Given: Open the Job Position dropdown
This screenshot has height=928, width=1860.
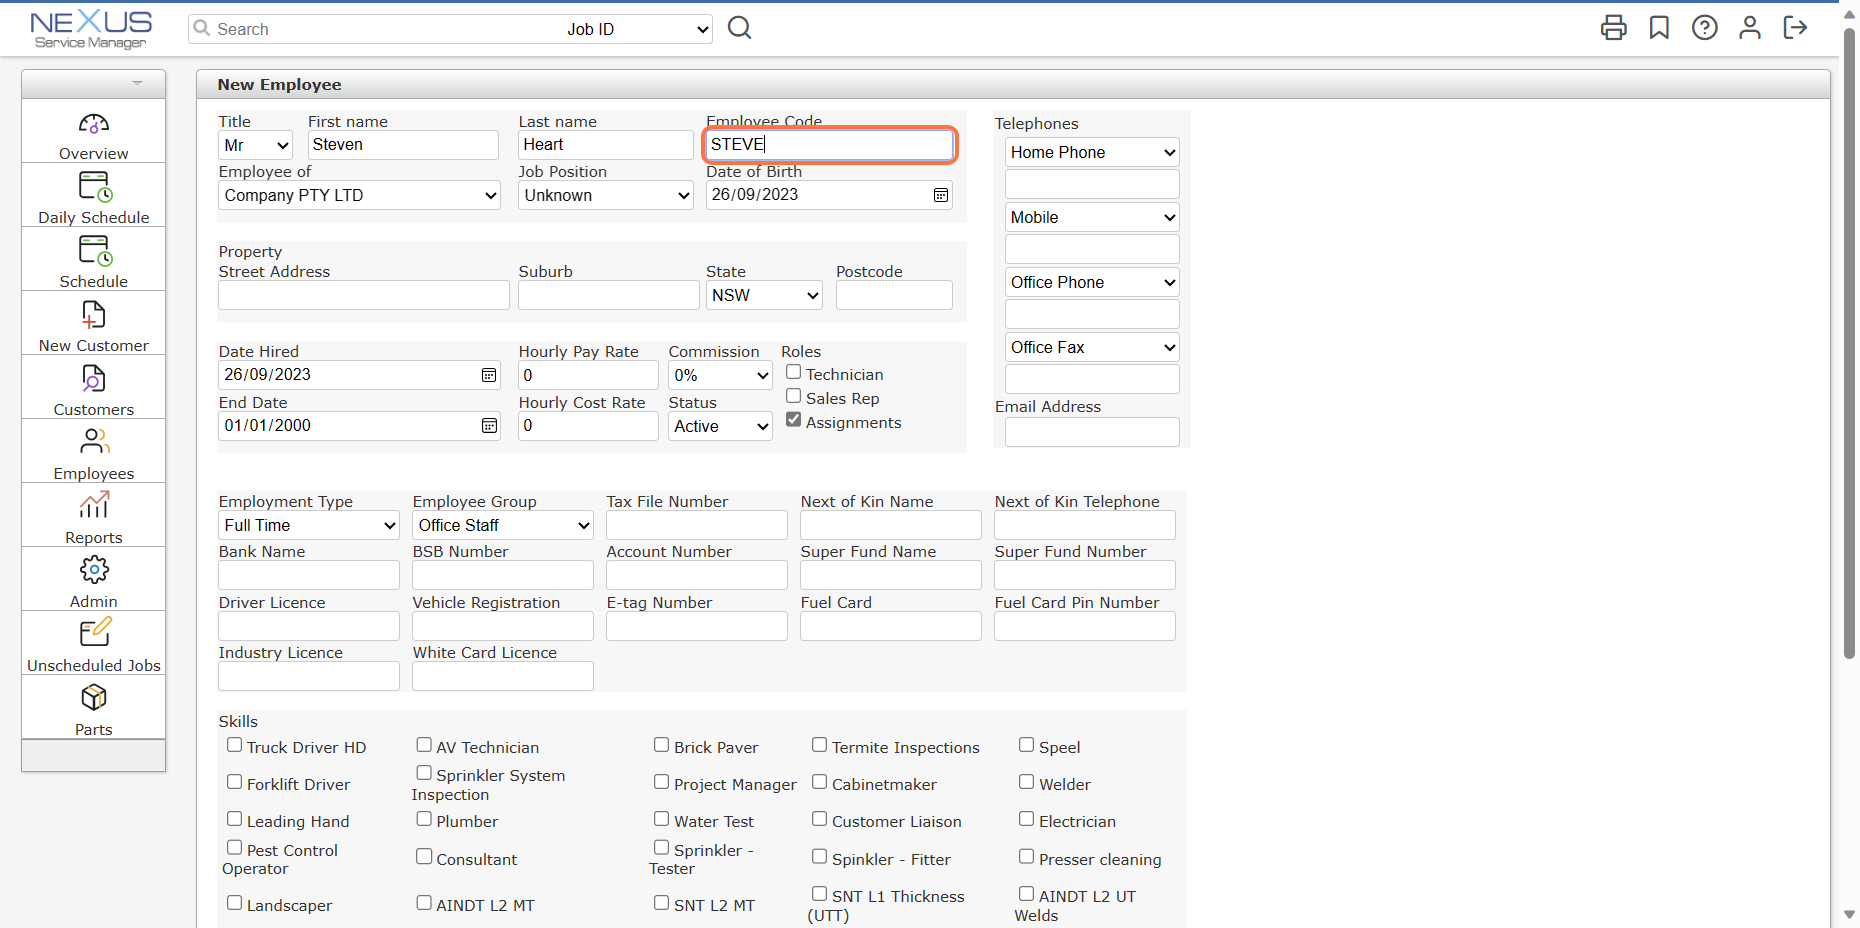Looking at the screenshot, I should (x=605, y=195).
